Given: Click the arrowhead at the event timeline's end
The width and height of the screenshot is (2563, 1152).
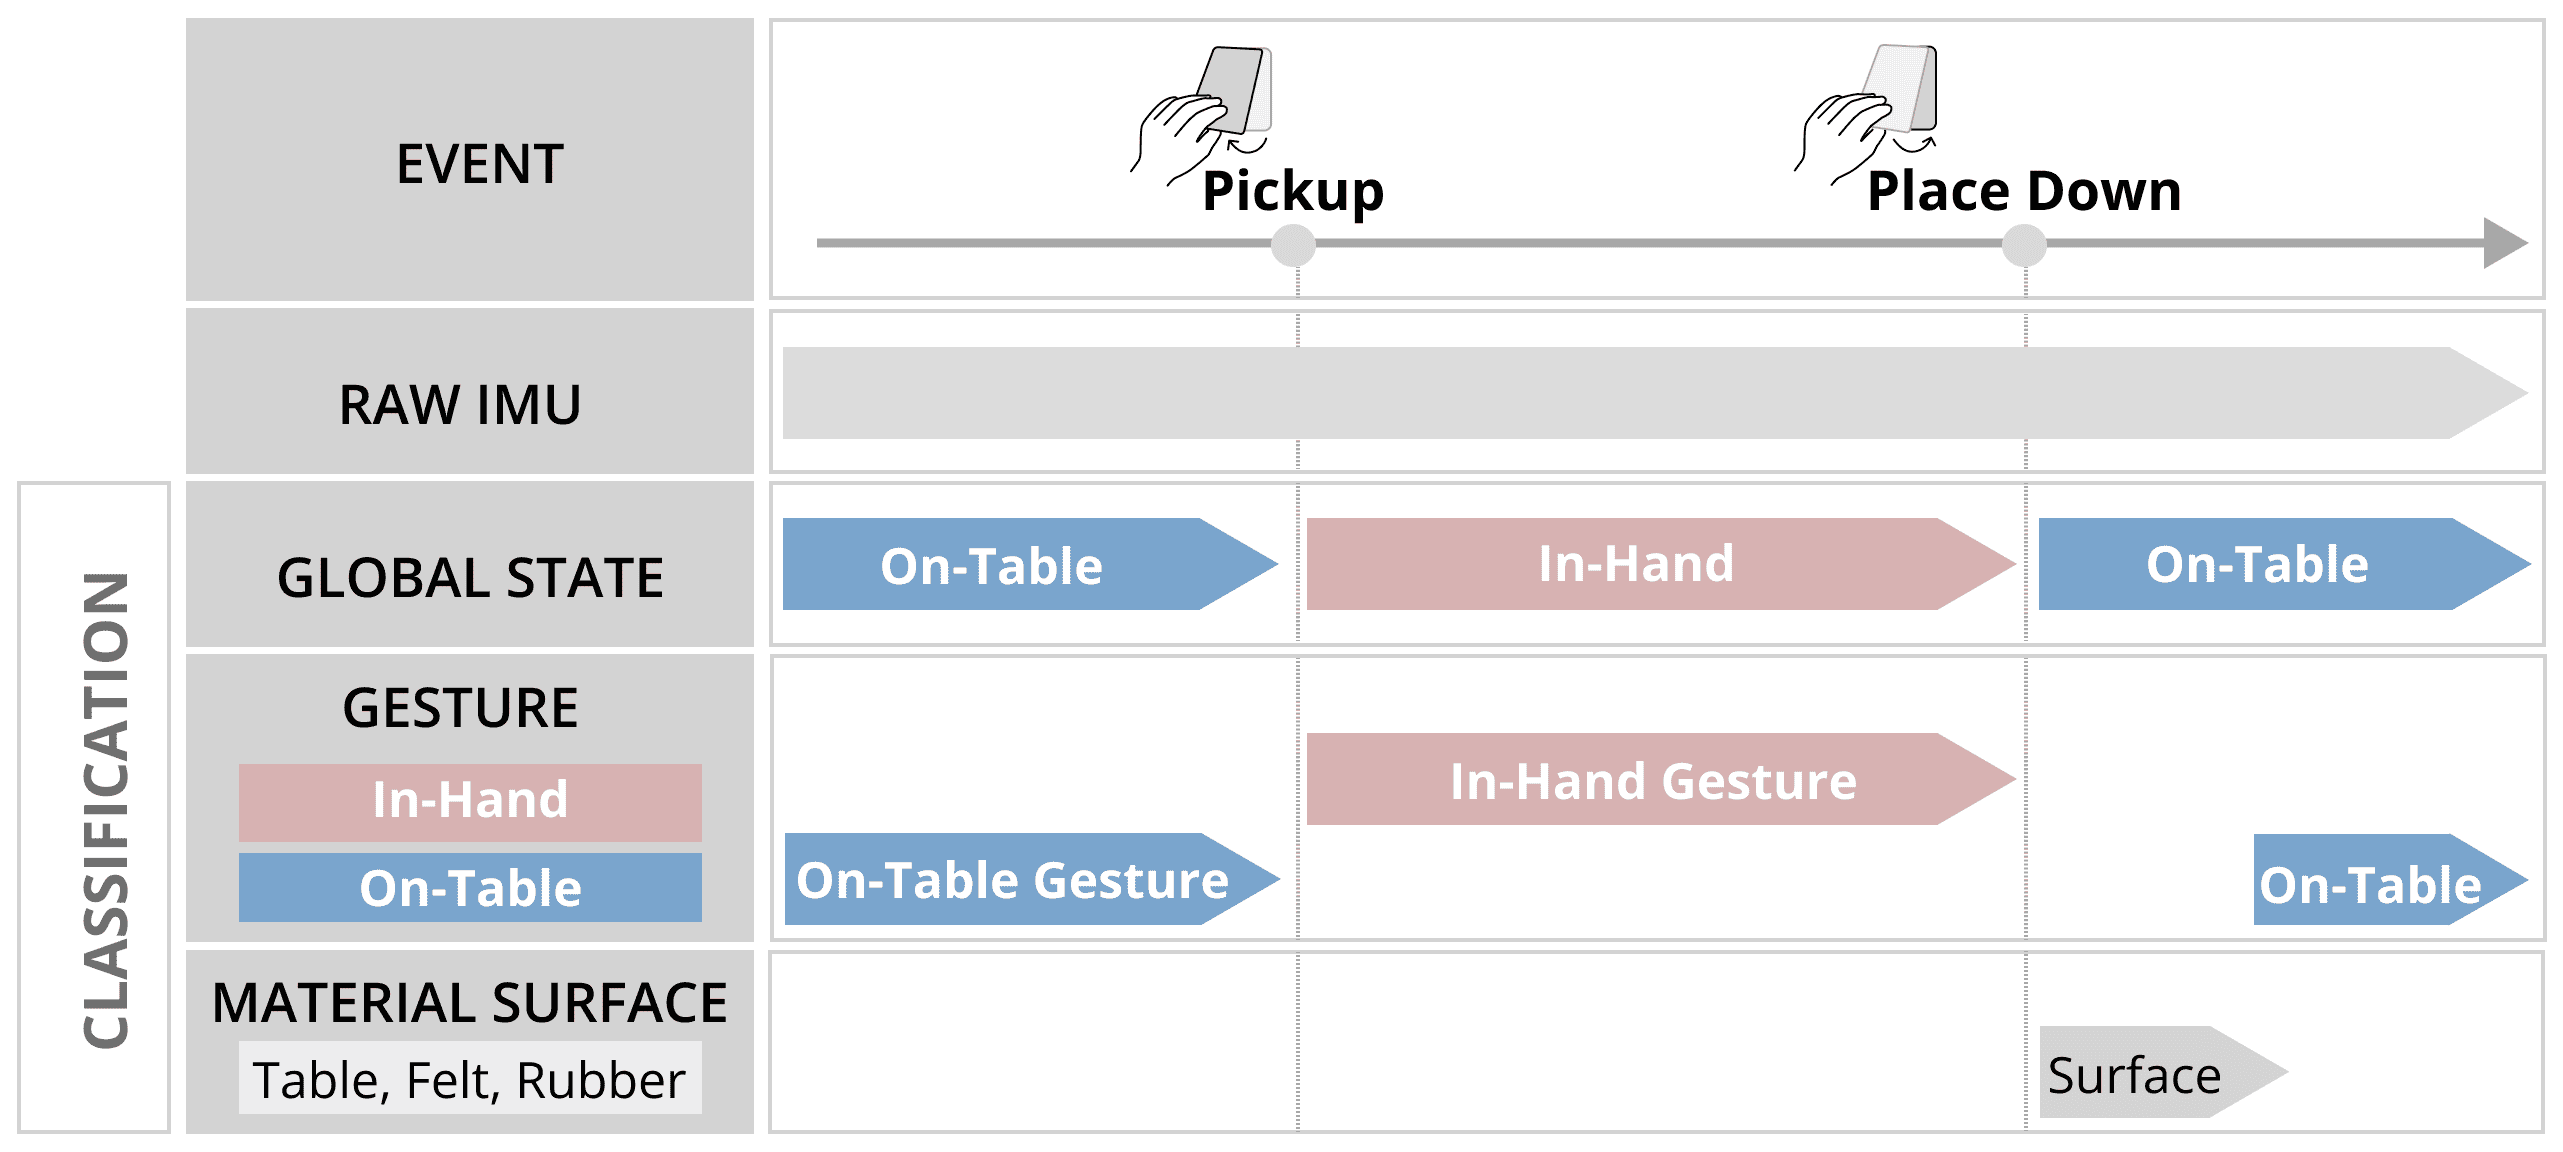Looking at the screenshot, I should point(2504,243).
